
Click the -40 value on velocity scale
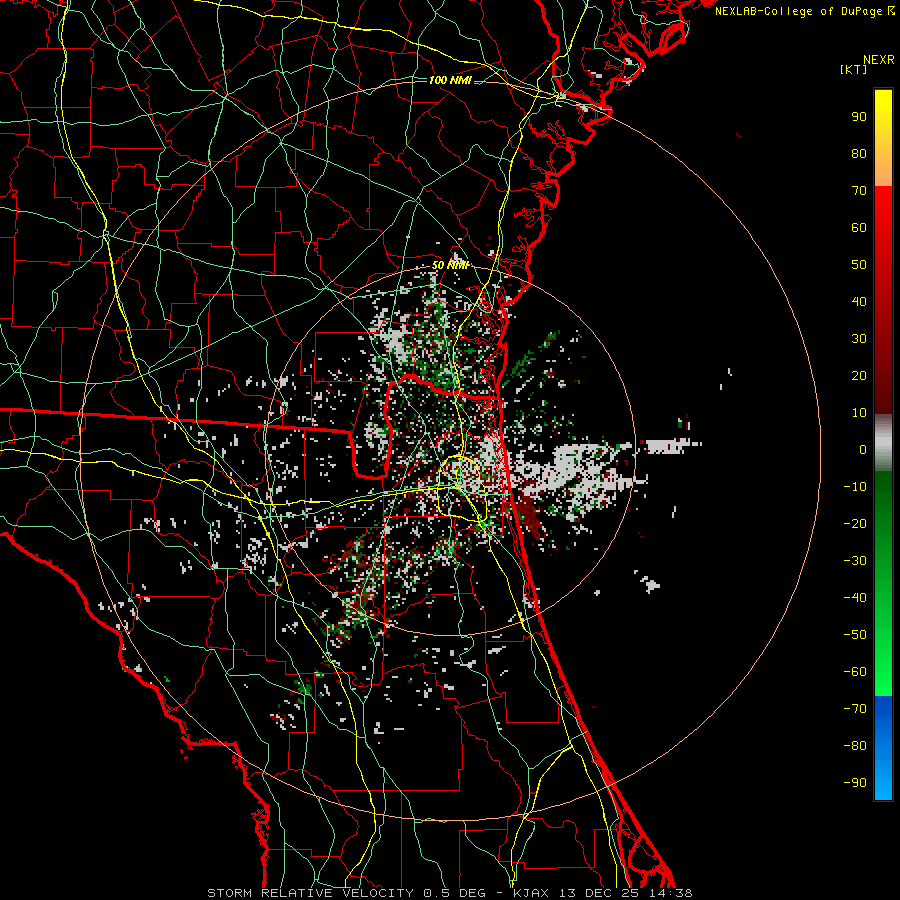click(855, 598)
